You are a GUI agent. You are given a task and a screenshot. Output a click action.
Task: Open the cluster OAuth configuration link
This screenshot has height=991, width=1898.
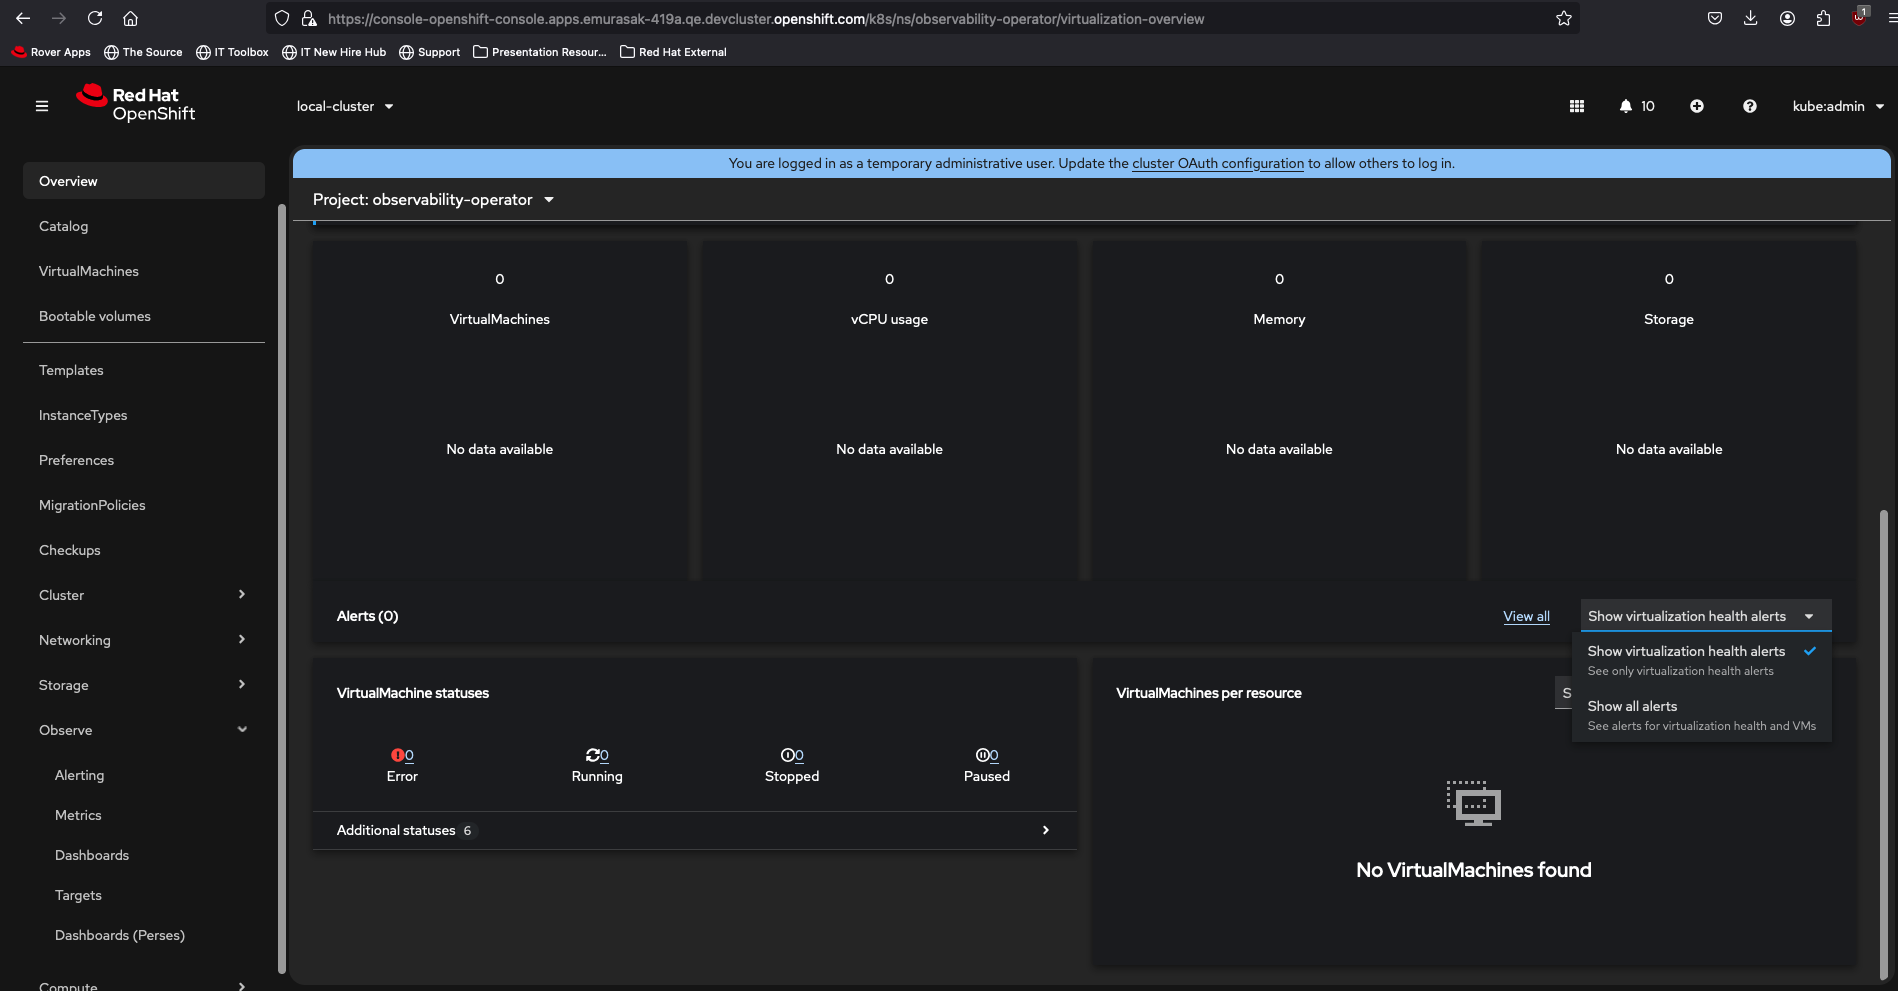pyautogui.click(x=1217, y=163)
